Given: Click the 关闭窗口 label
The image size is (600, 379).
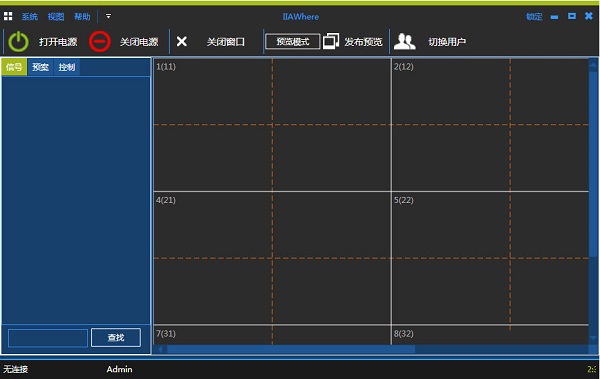Looking at the screenshot, I should [x=226, y=42].
